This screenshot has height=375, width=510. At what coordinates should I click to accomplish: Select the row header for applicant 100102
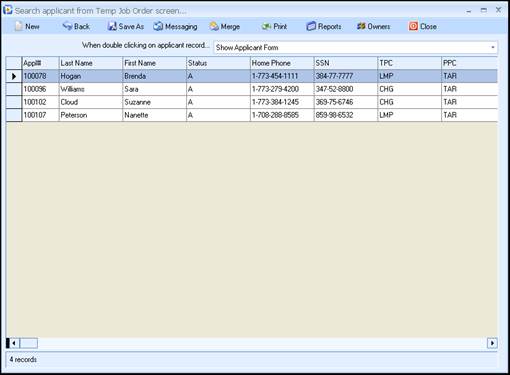[x=14, y=102]
